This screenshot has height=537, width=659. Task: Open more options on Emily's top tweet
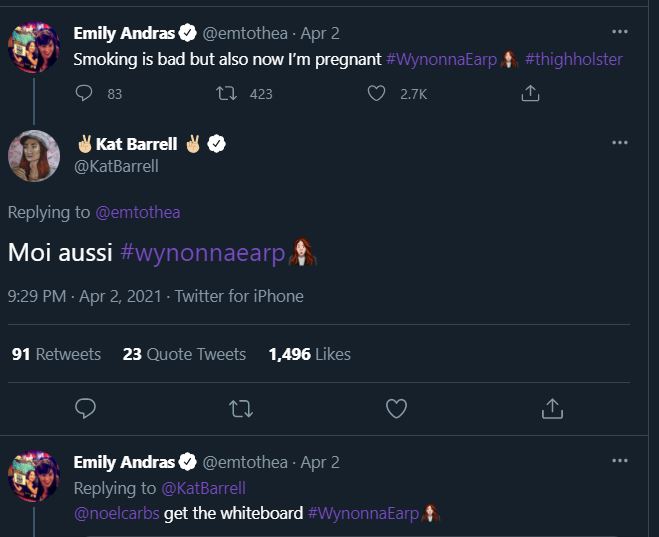tap(620, 32)
